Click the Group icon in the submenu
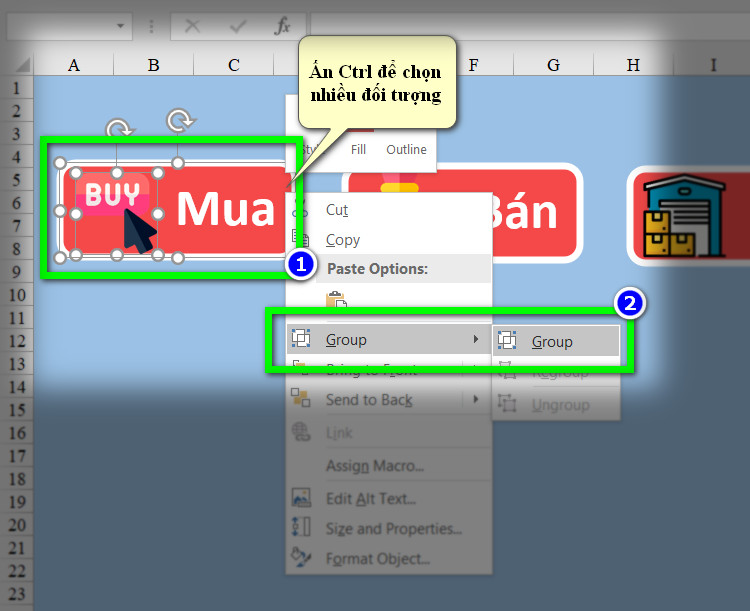 click(507, 340)
